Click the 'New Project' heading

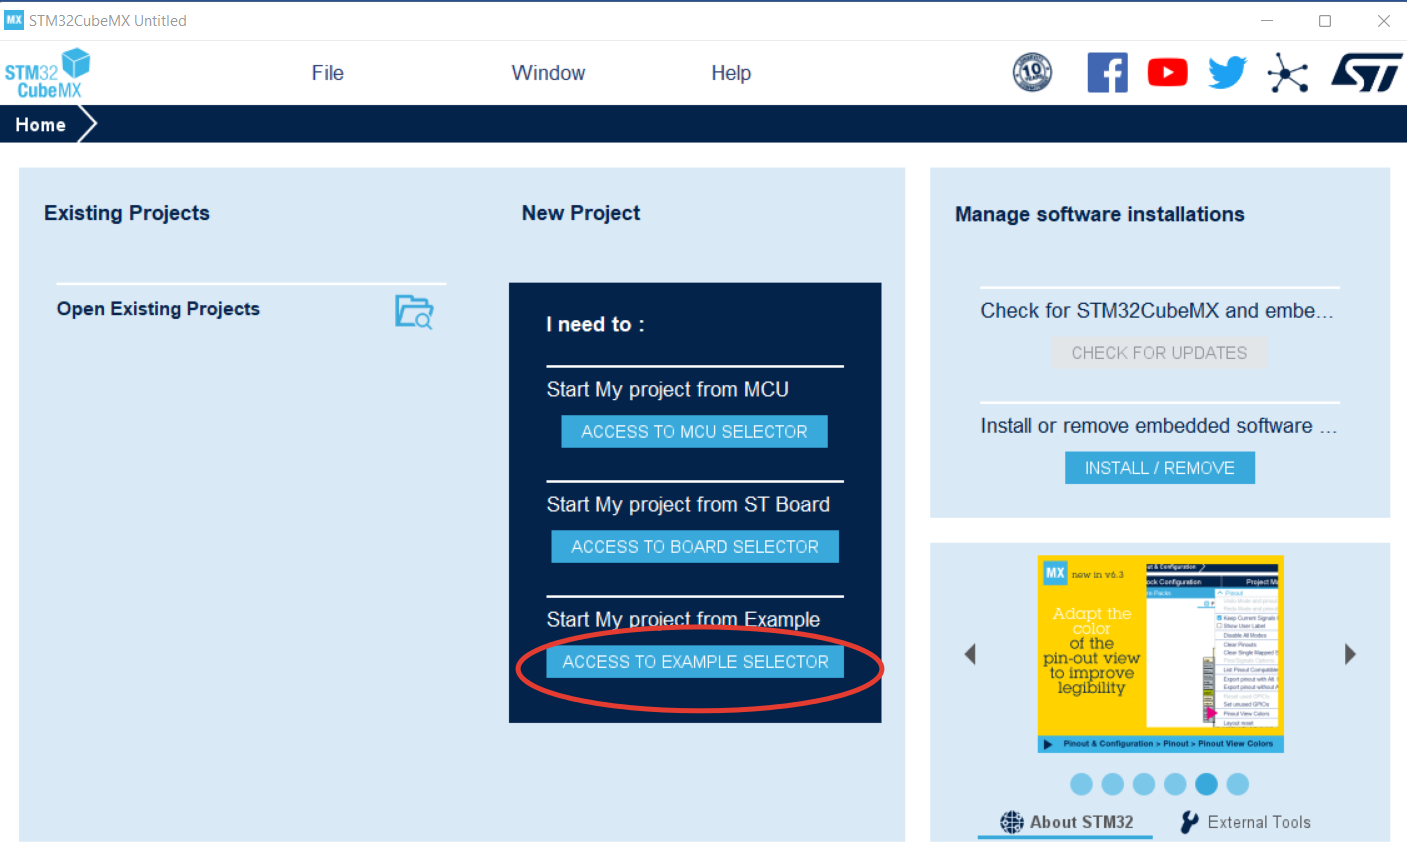coord(581,213)
